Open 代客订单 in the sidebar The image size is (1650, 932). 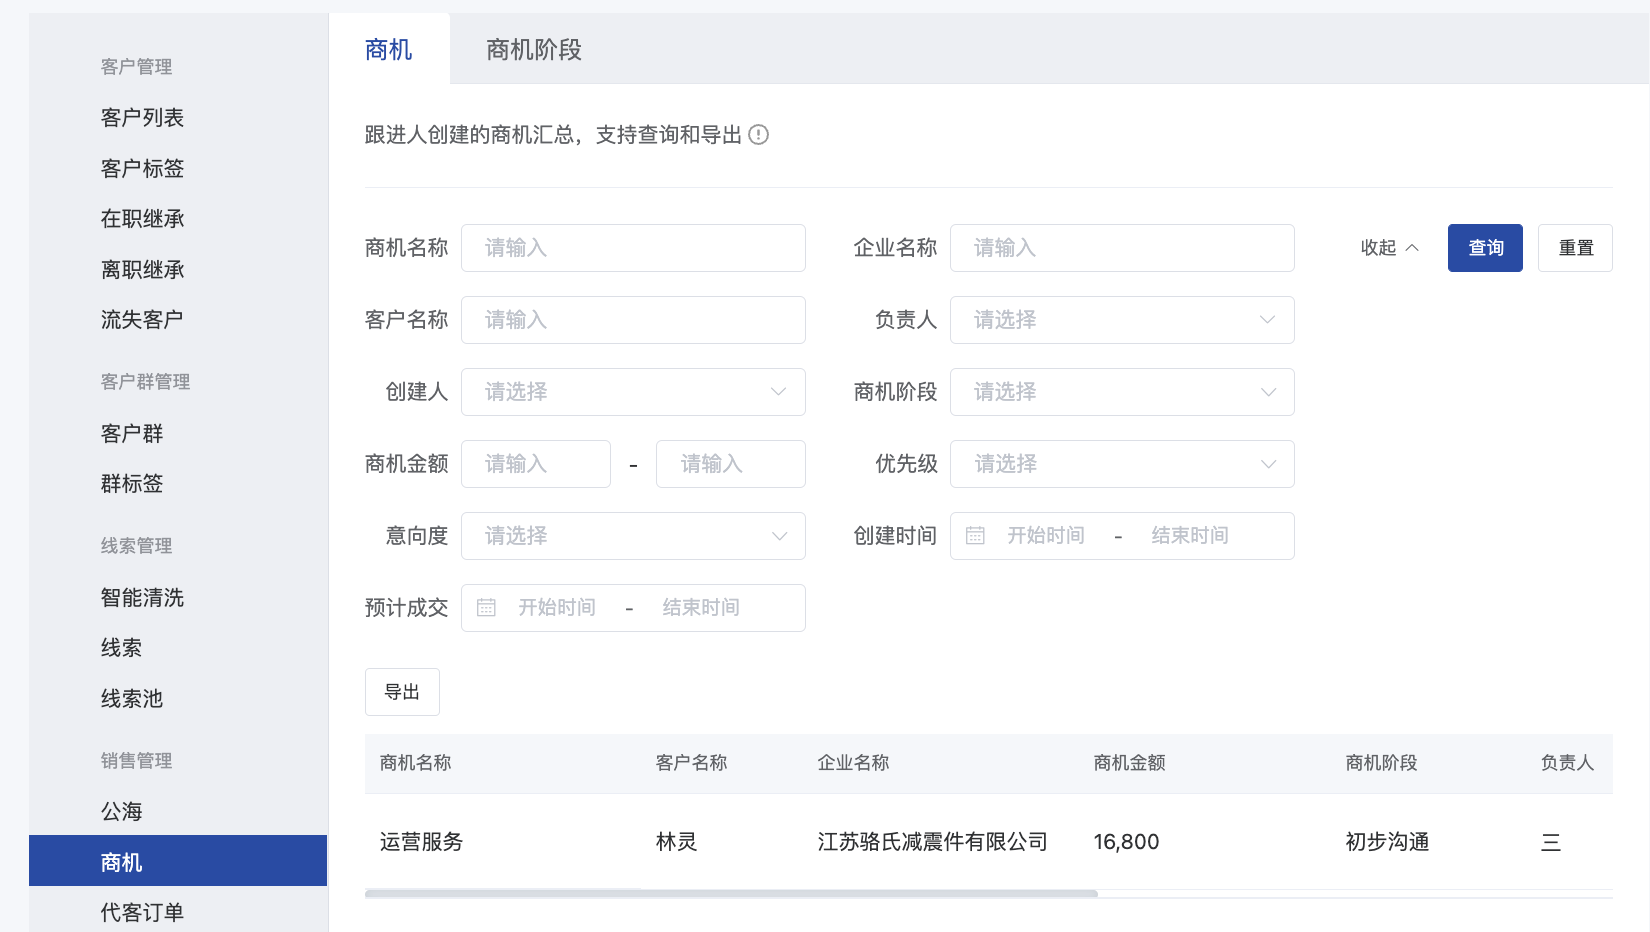142,912
